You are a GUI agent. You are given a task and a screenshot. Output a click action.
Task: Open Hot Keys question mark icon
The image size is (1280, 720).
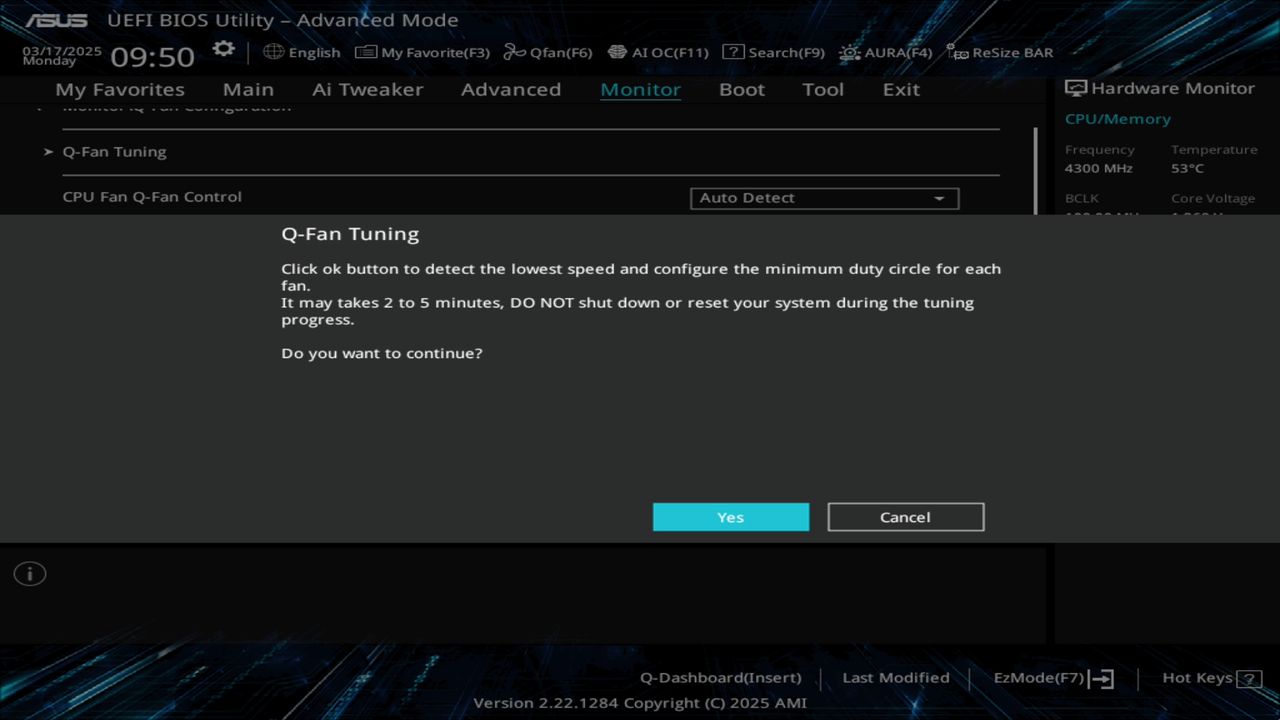pyautogui.click(x=1249, y=679)
